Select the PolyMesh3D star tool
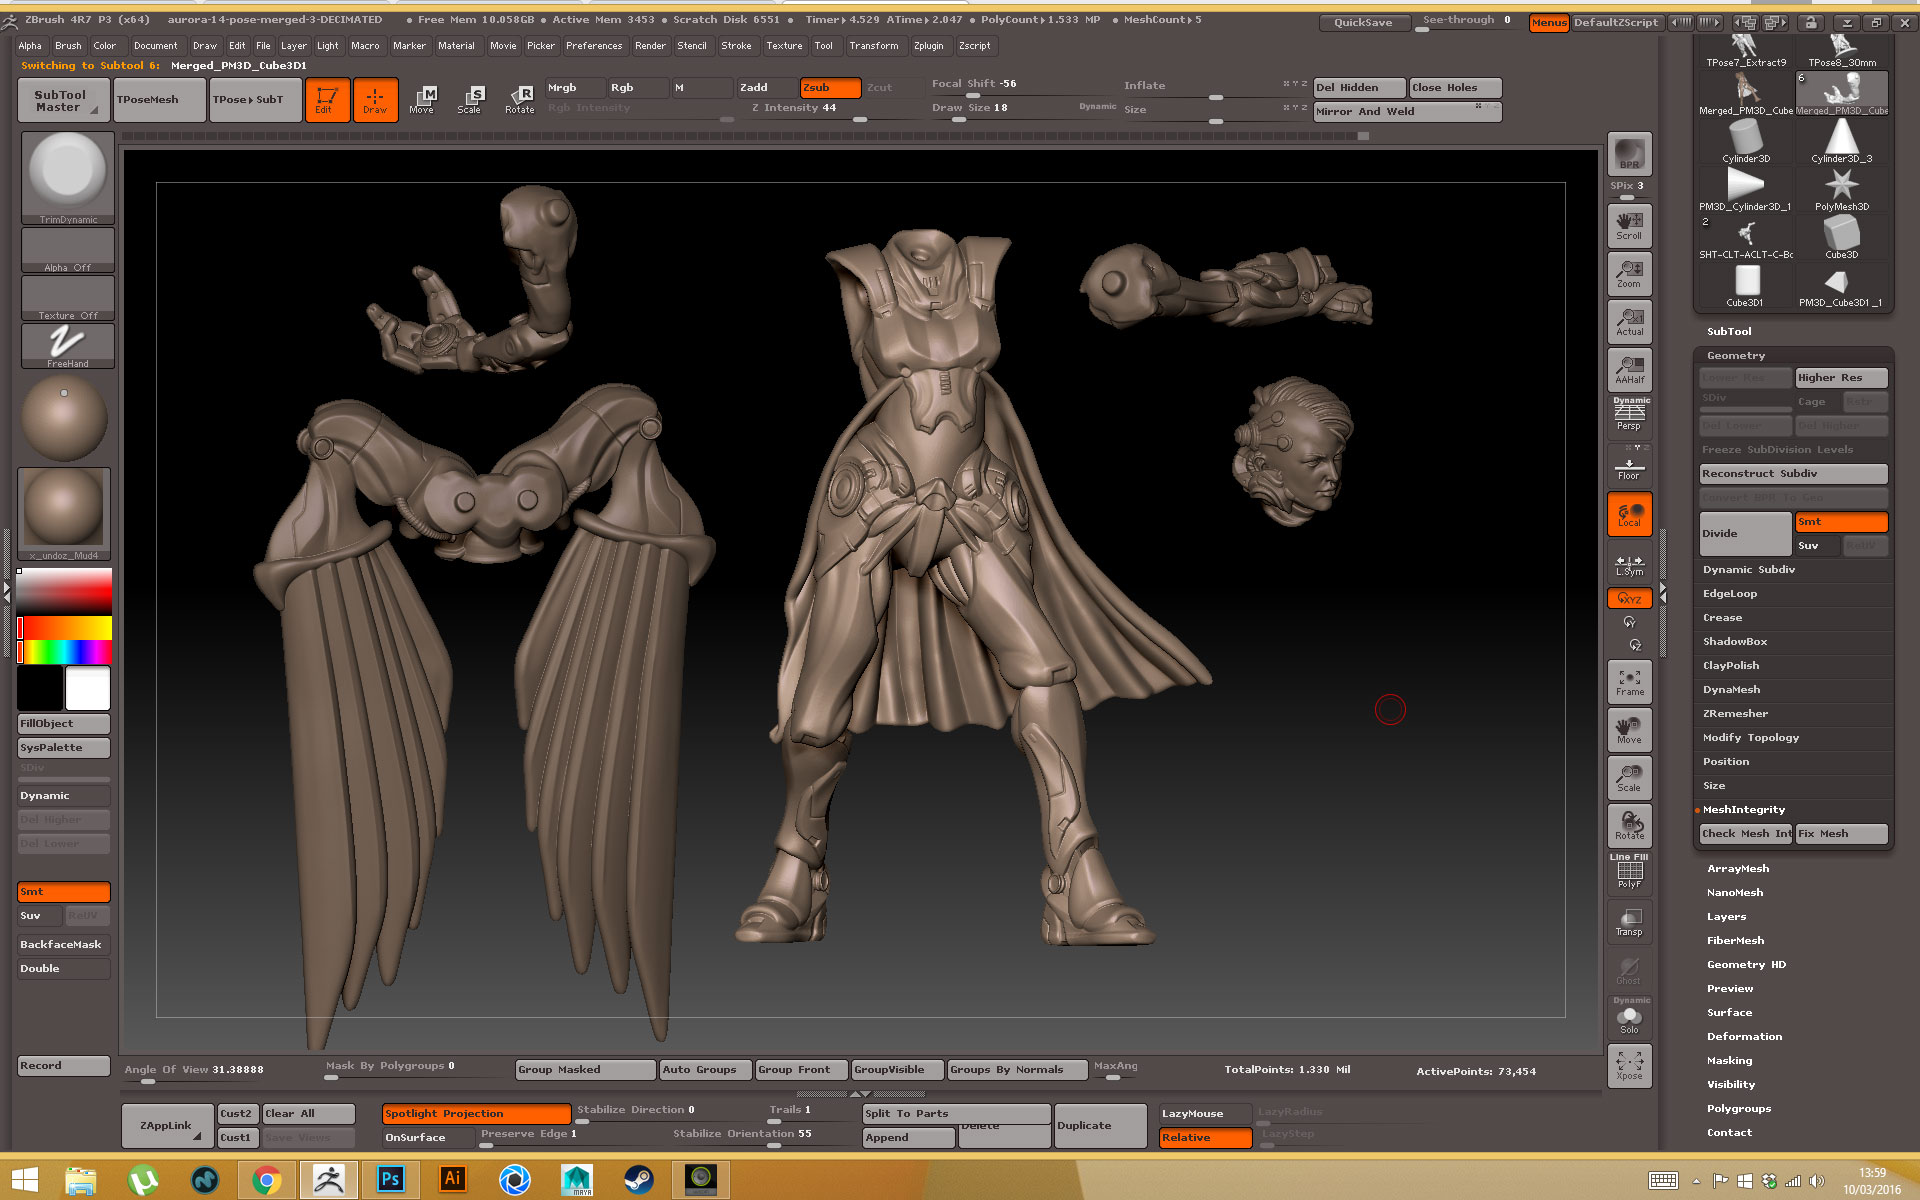The height and width of the screenshot is (1200, 1920). (x=1841, y=188)
